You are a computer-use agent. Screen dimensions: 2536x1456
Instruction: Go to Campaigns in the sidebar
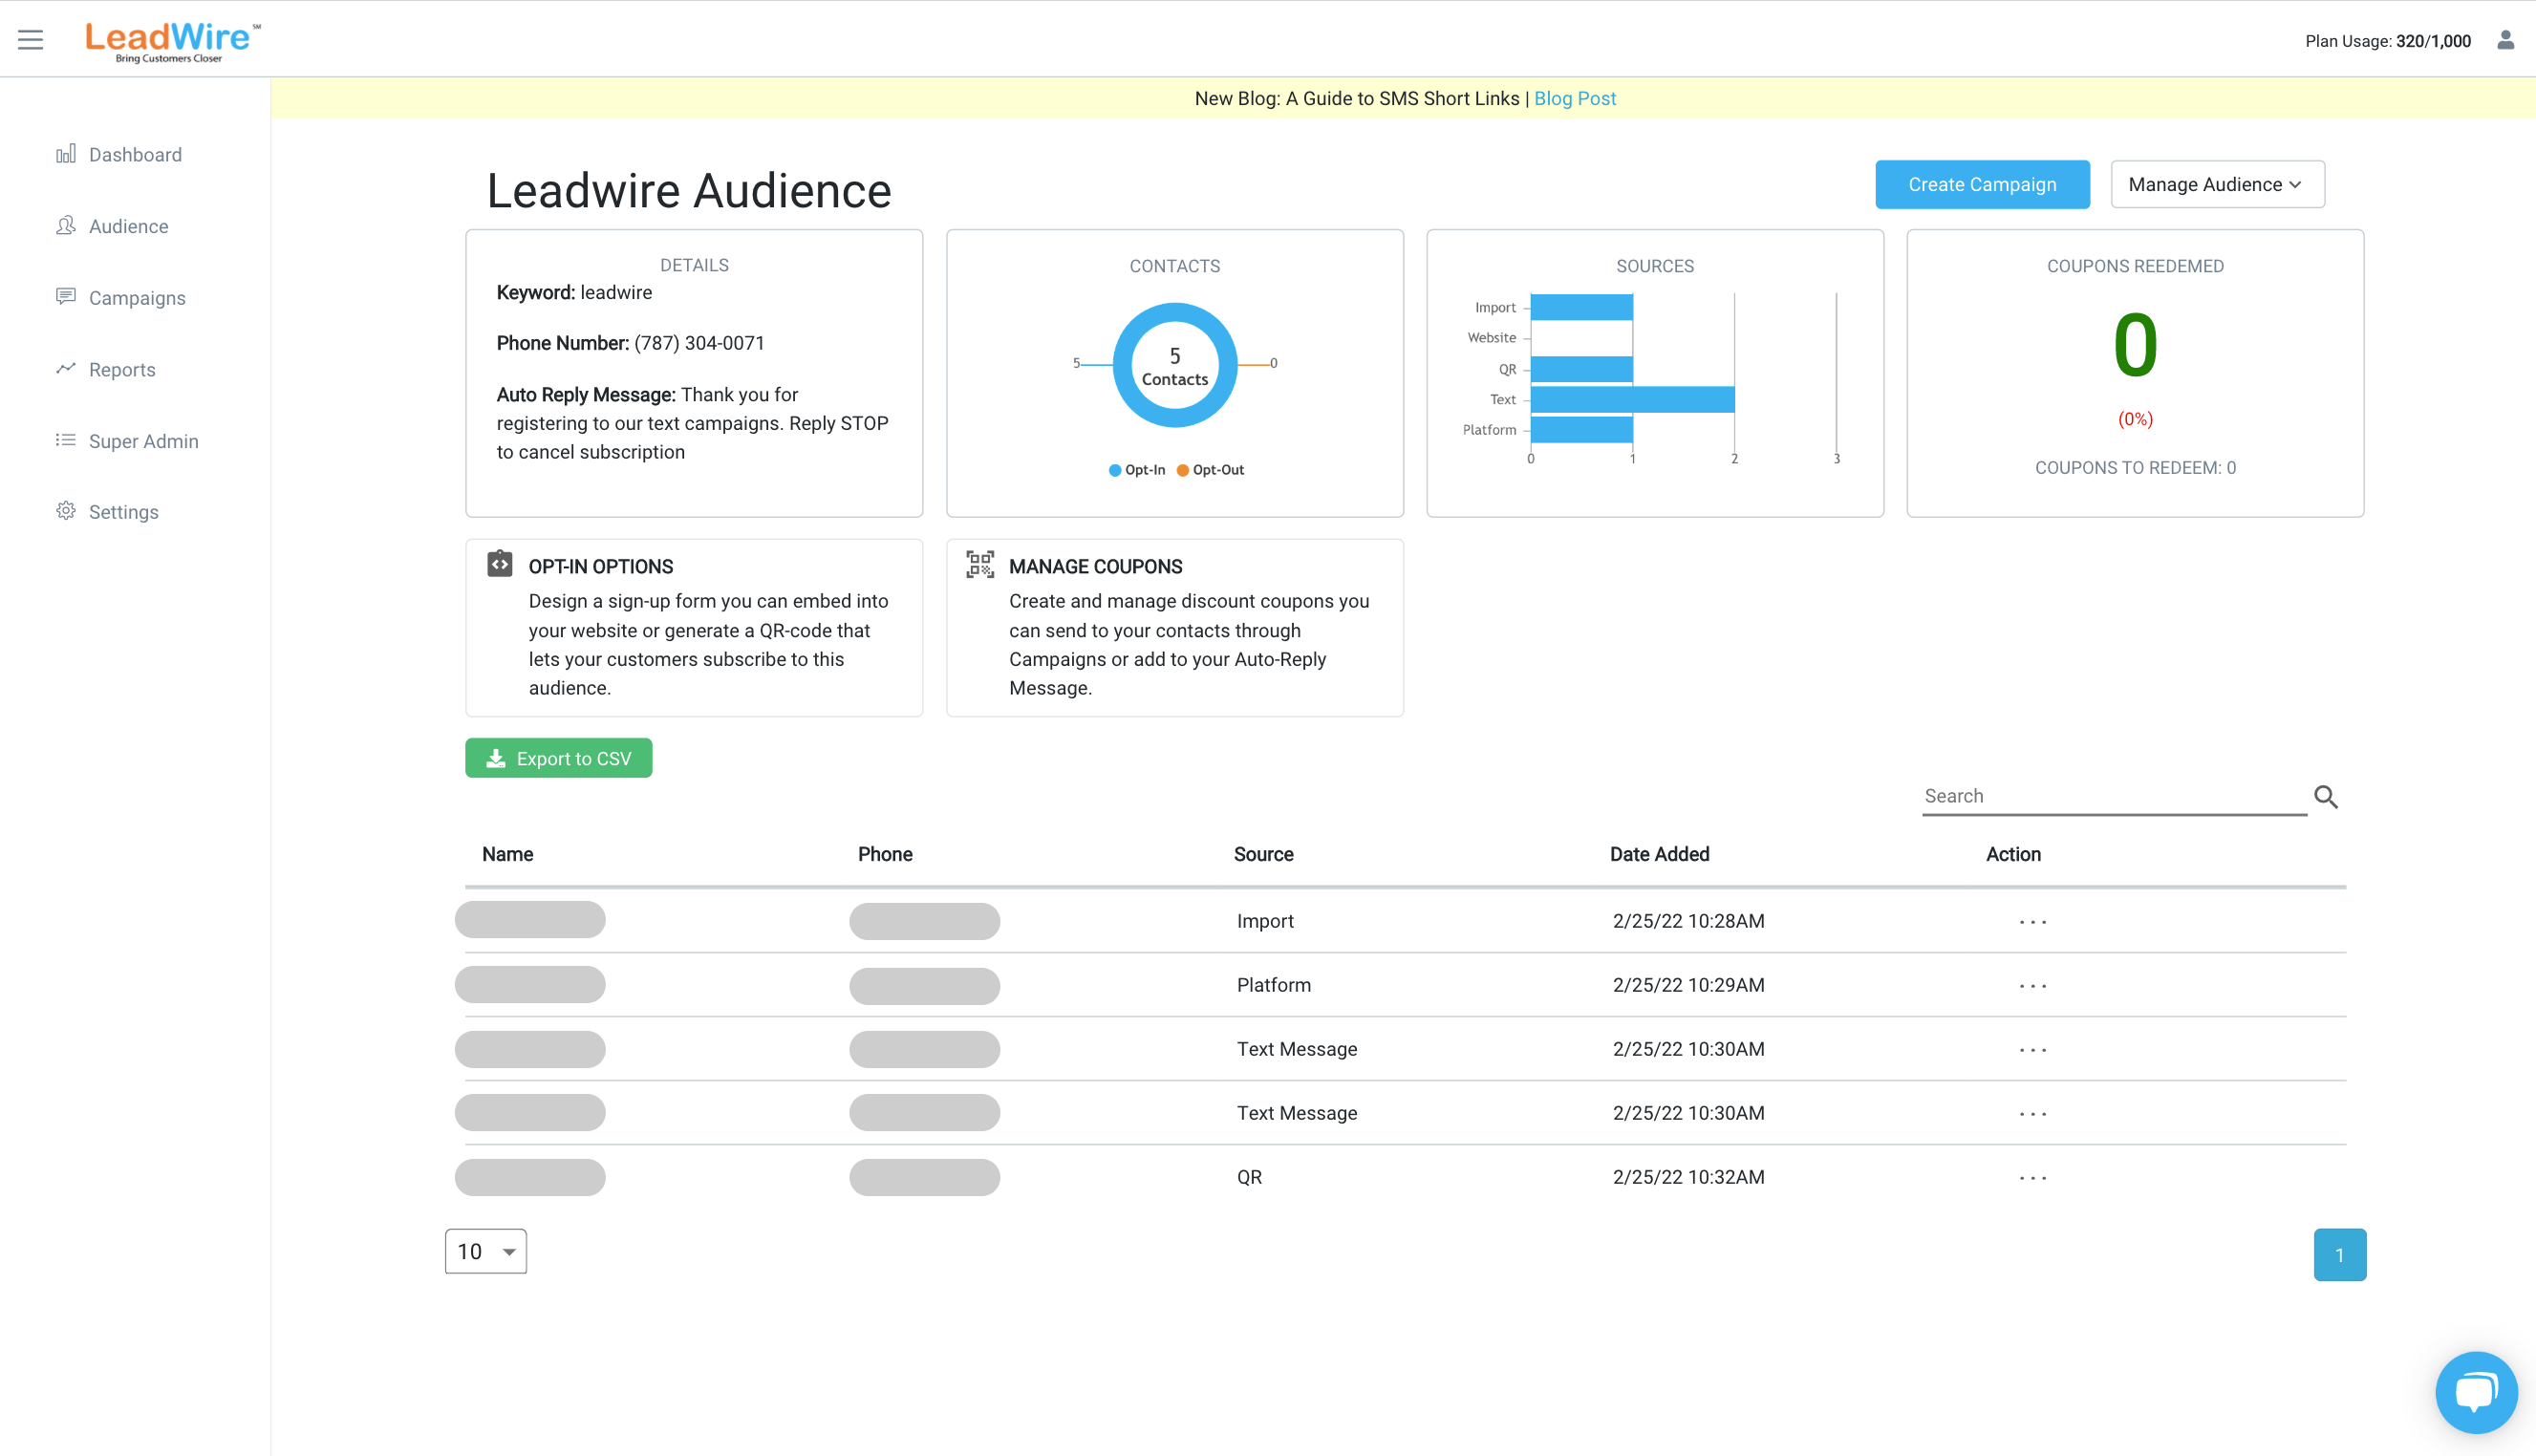(137, 297)
